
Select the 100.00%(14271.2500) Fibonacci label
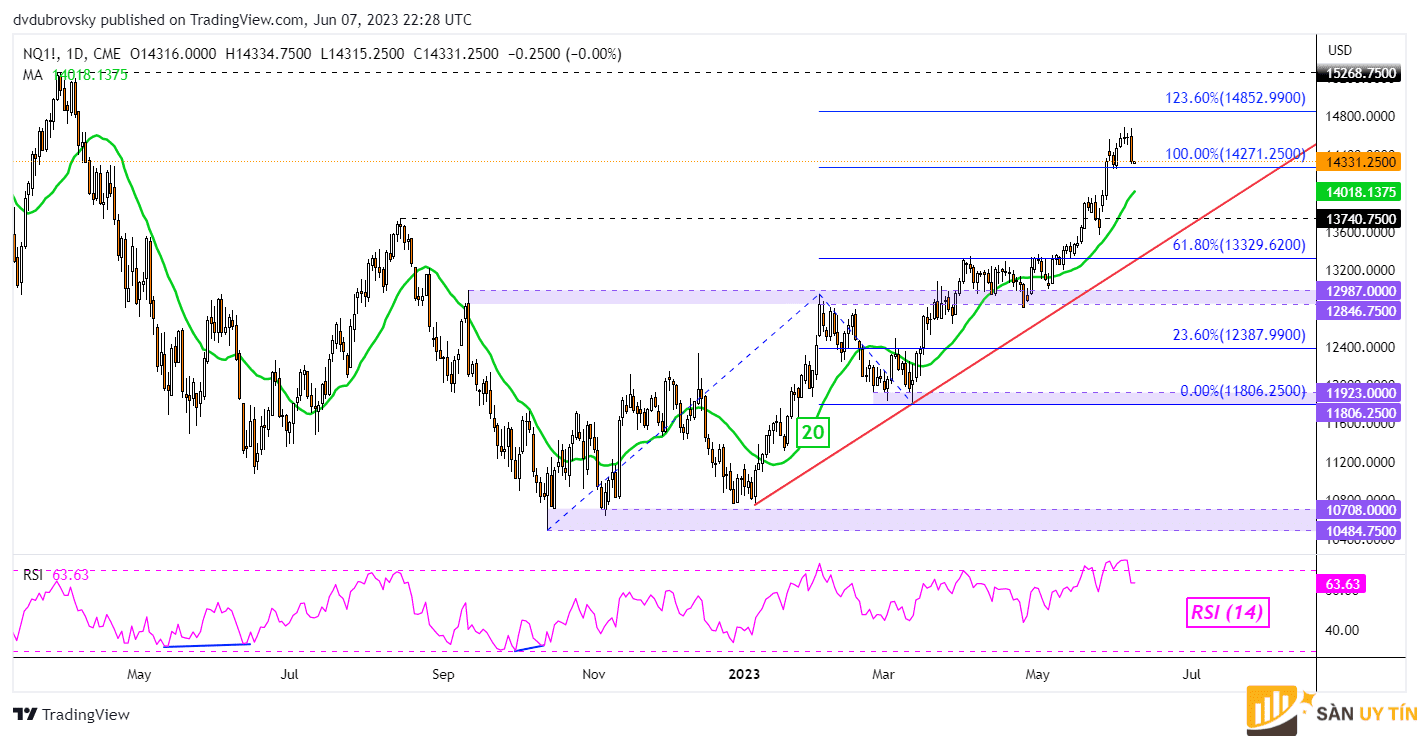click(x=1235, y=154)
